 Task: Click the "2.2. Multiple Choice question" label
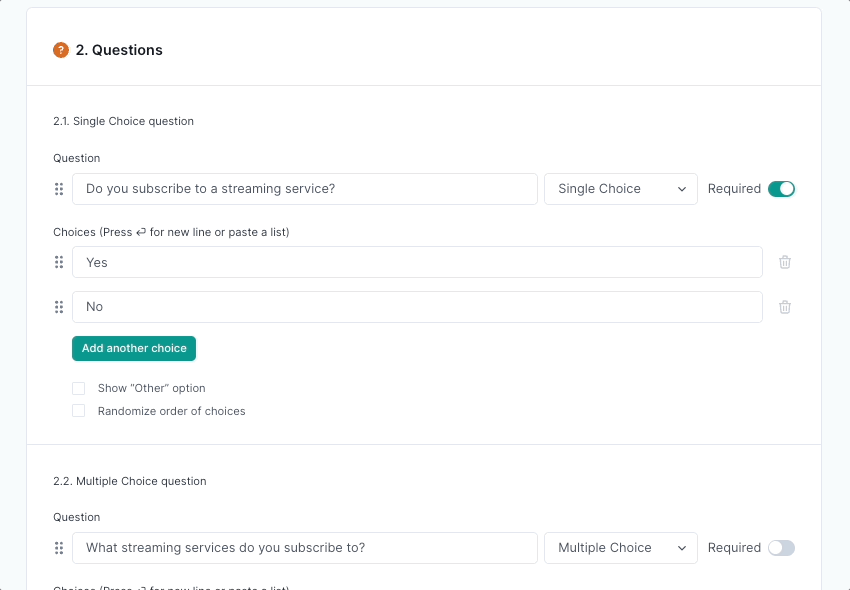130,481
